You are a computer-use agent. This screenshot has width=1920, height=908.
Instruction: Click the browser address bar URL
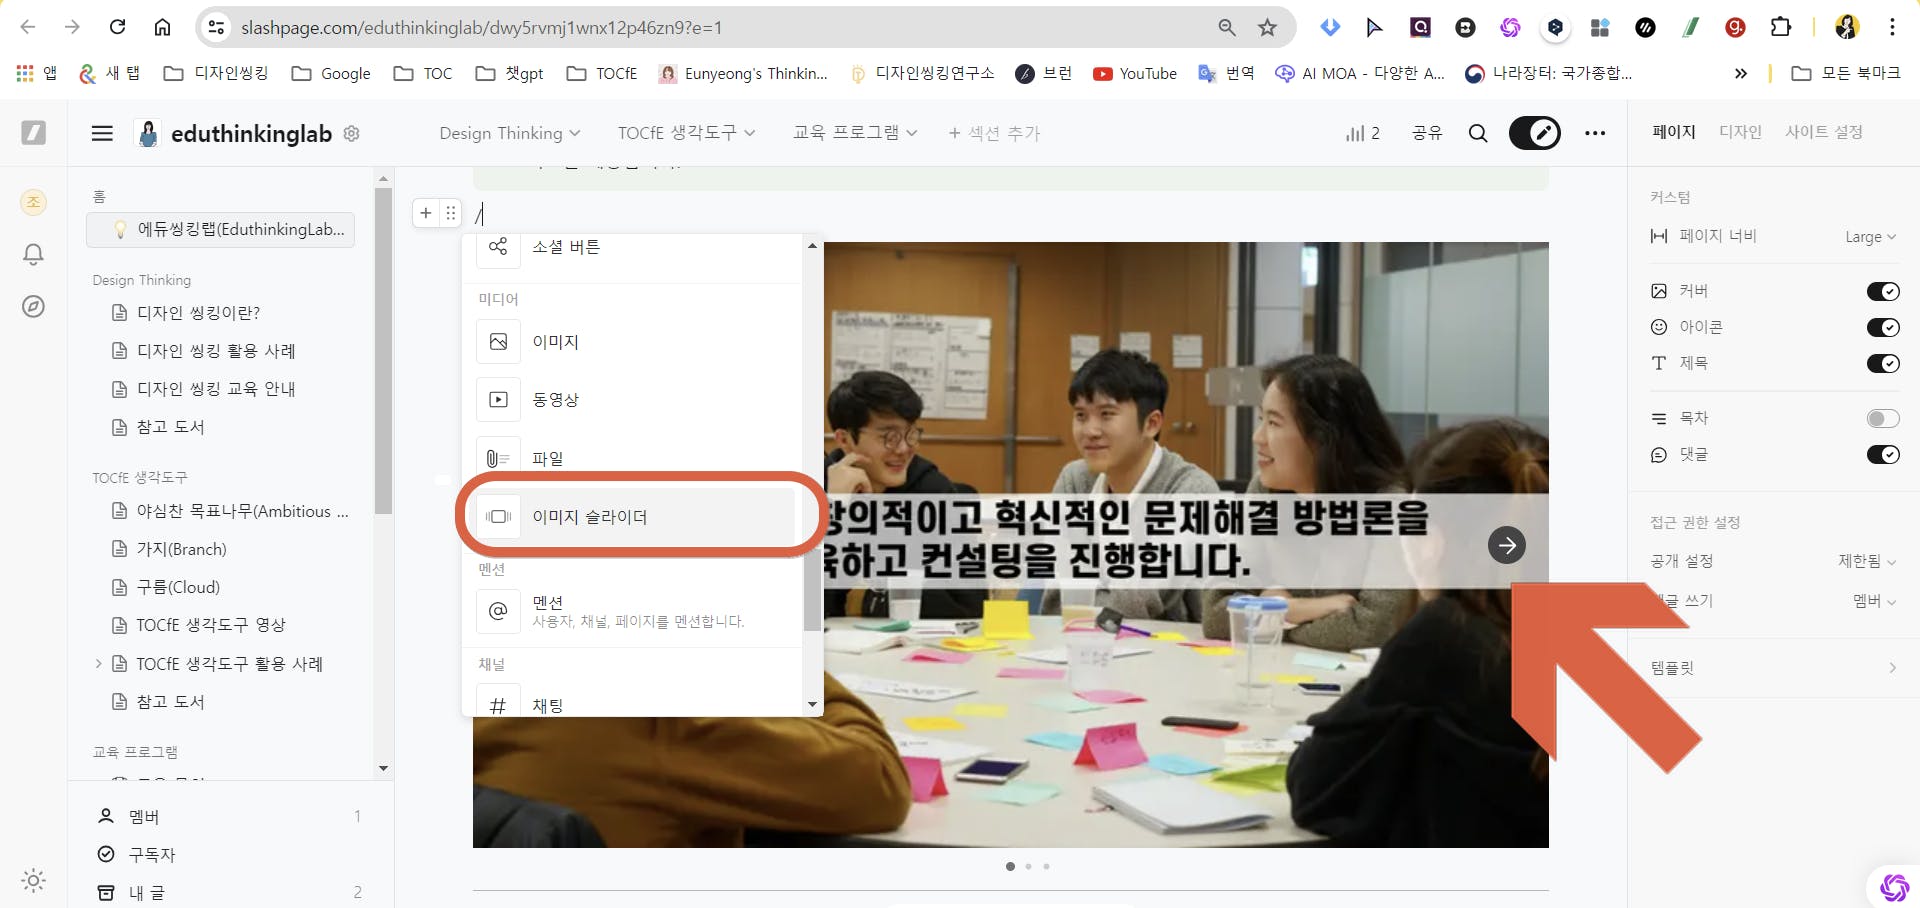pyautogui.click(x=481, y=28)
